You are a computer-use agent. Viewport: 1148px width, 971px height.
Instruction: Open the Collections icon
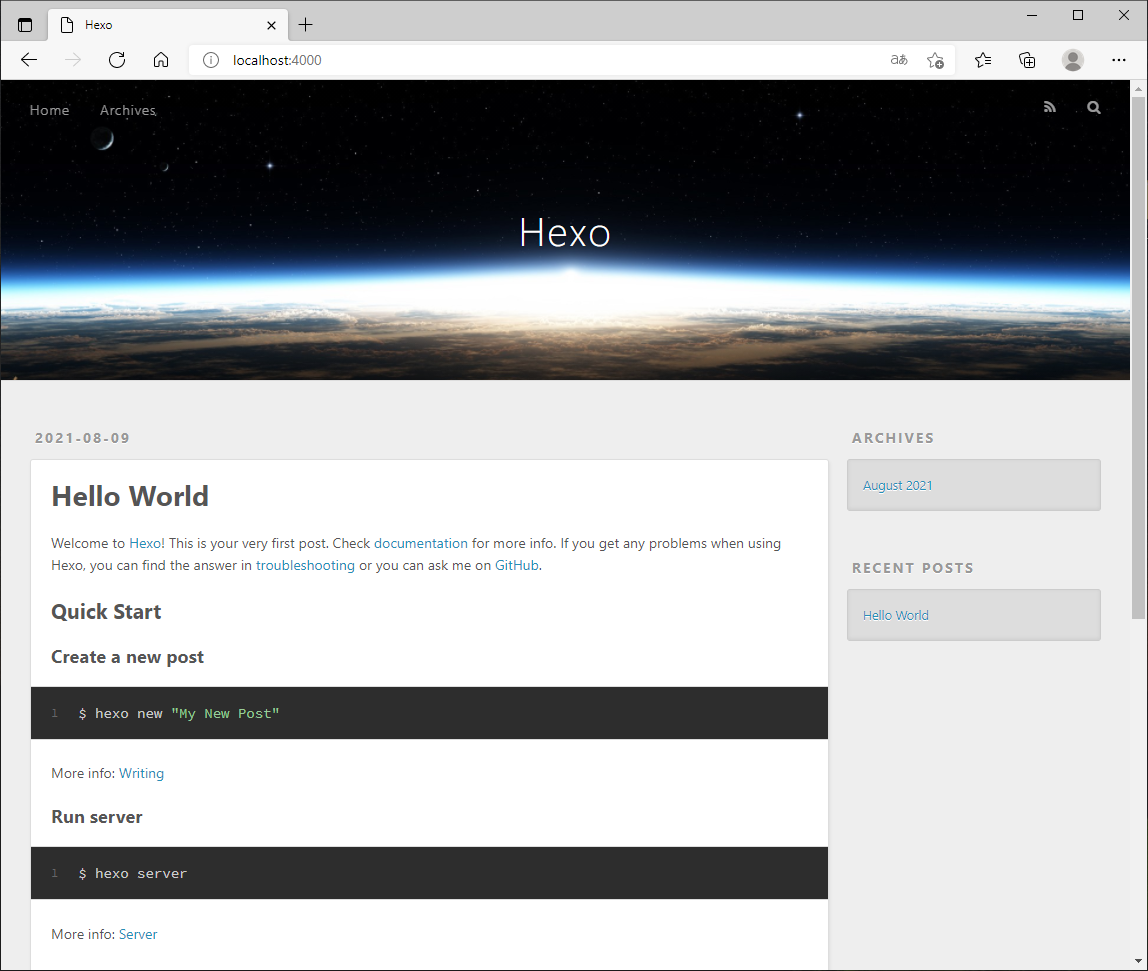1027,60
